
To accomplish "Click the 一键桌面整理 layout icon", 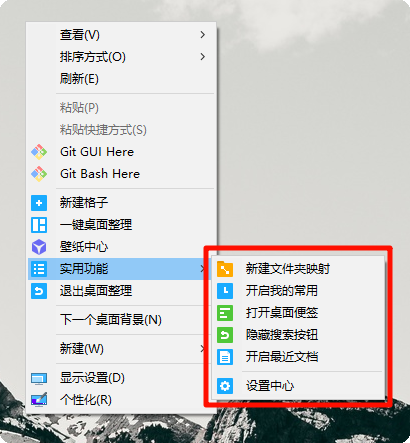I will coord(39,225).
